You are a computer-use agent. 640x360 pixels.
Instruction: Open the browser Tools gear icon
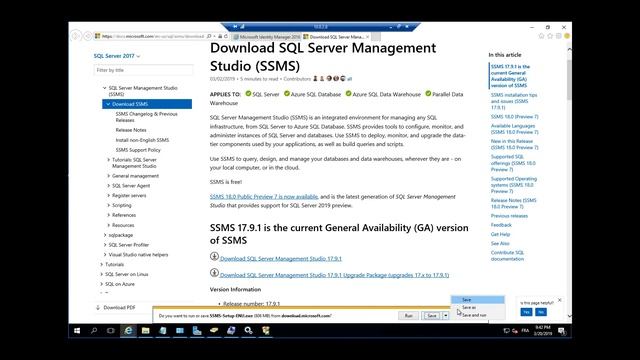(558, 36)
